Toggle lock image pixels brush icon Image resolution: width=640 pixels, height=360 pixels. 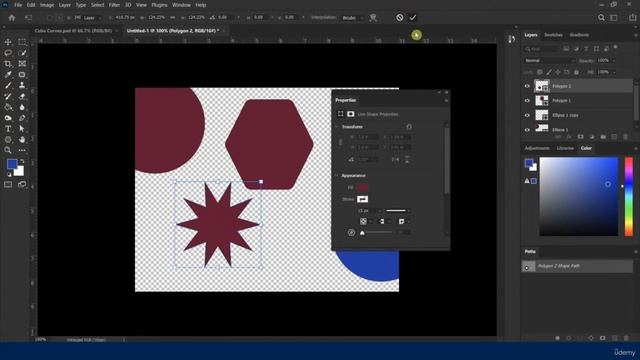tap(549, 72)
